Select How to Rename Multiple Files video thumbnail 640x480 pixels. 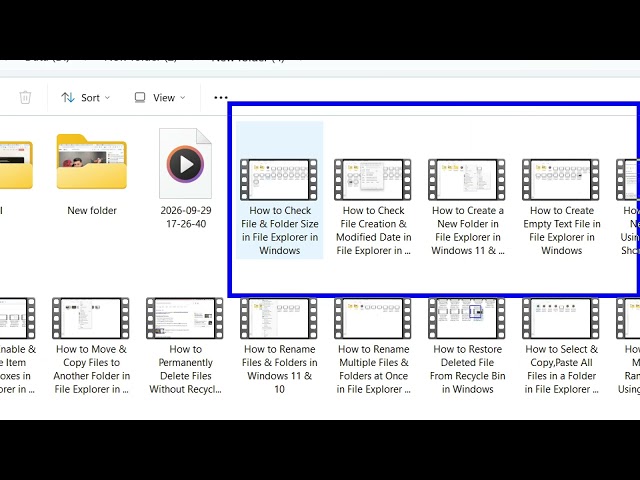(373, 318)
